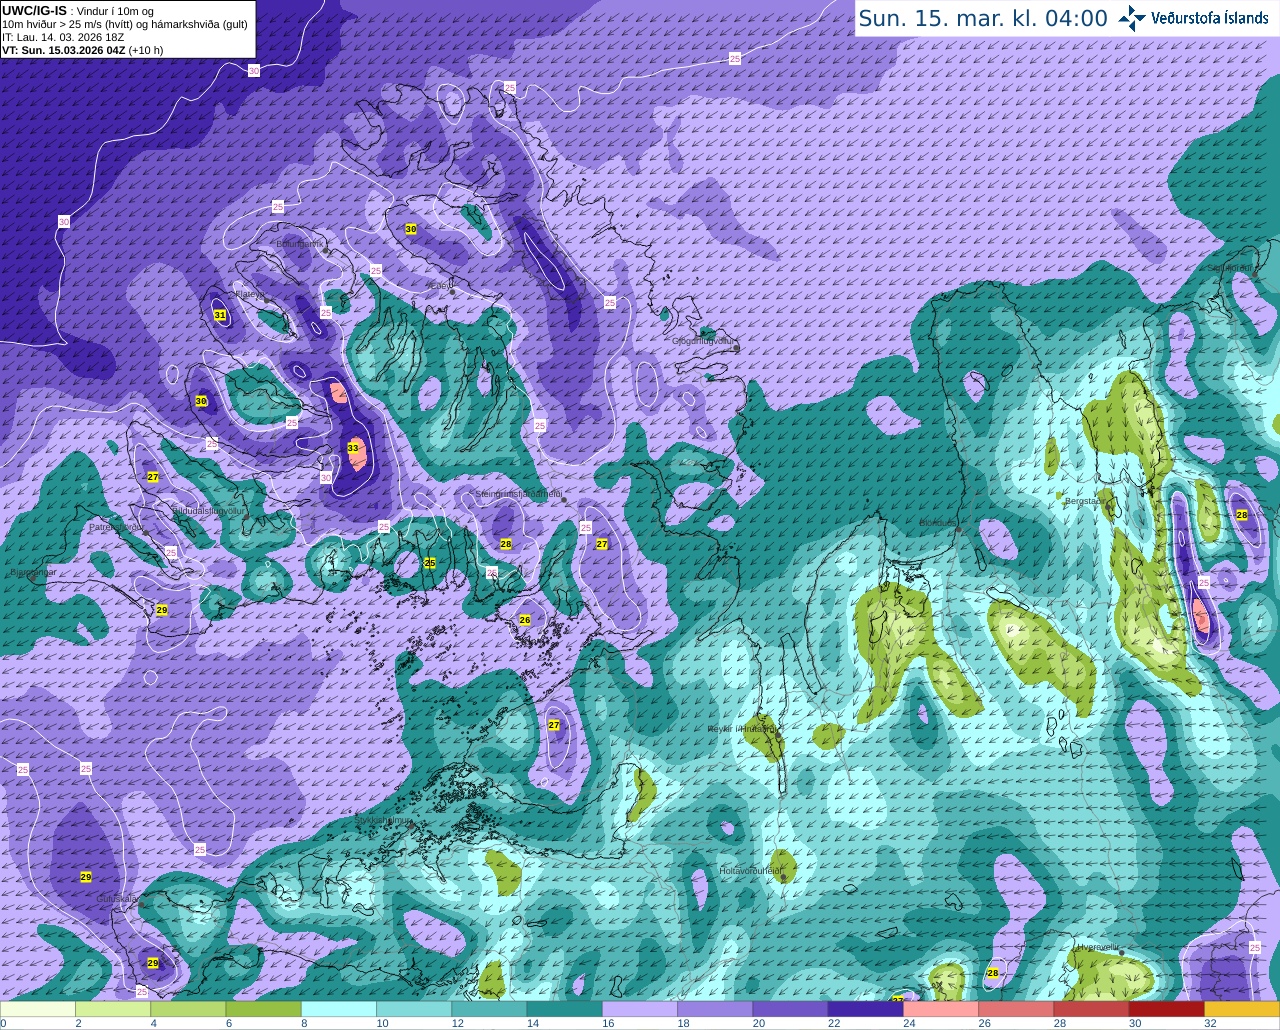
Task: Click the Bíldudalsflugvöllur station label
Action: (x=209, y=511)
